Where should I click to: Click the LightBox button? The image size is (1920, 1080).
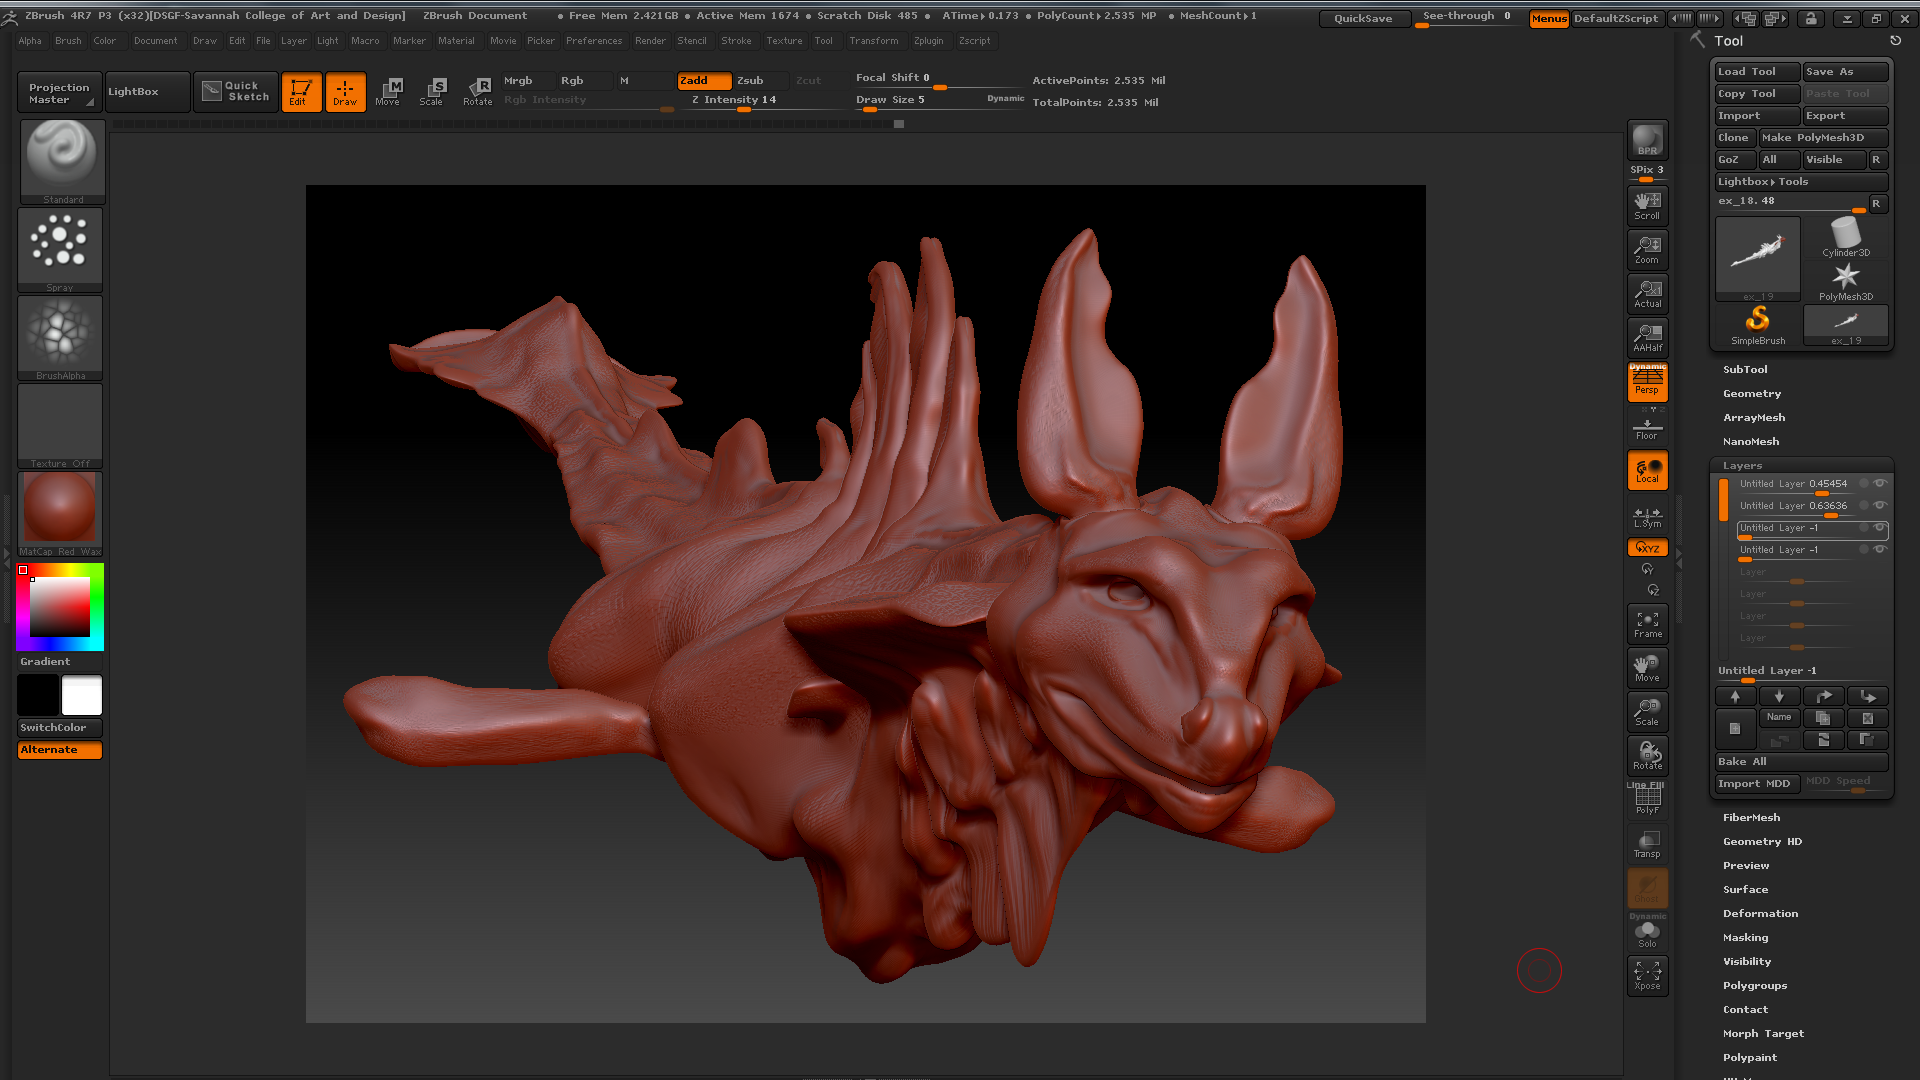pyautogui.click(x=148, y=92)
